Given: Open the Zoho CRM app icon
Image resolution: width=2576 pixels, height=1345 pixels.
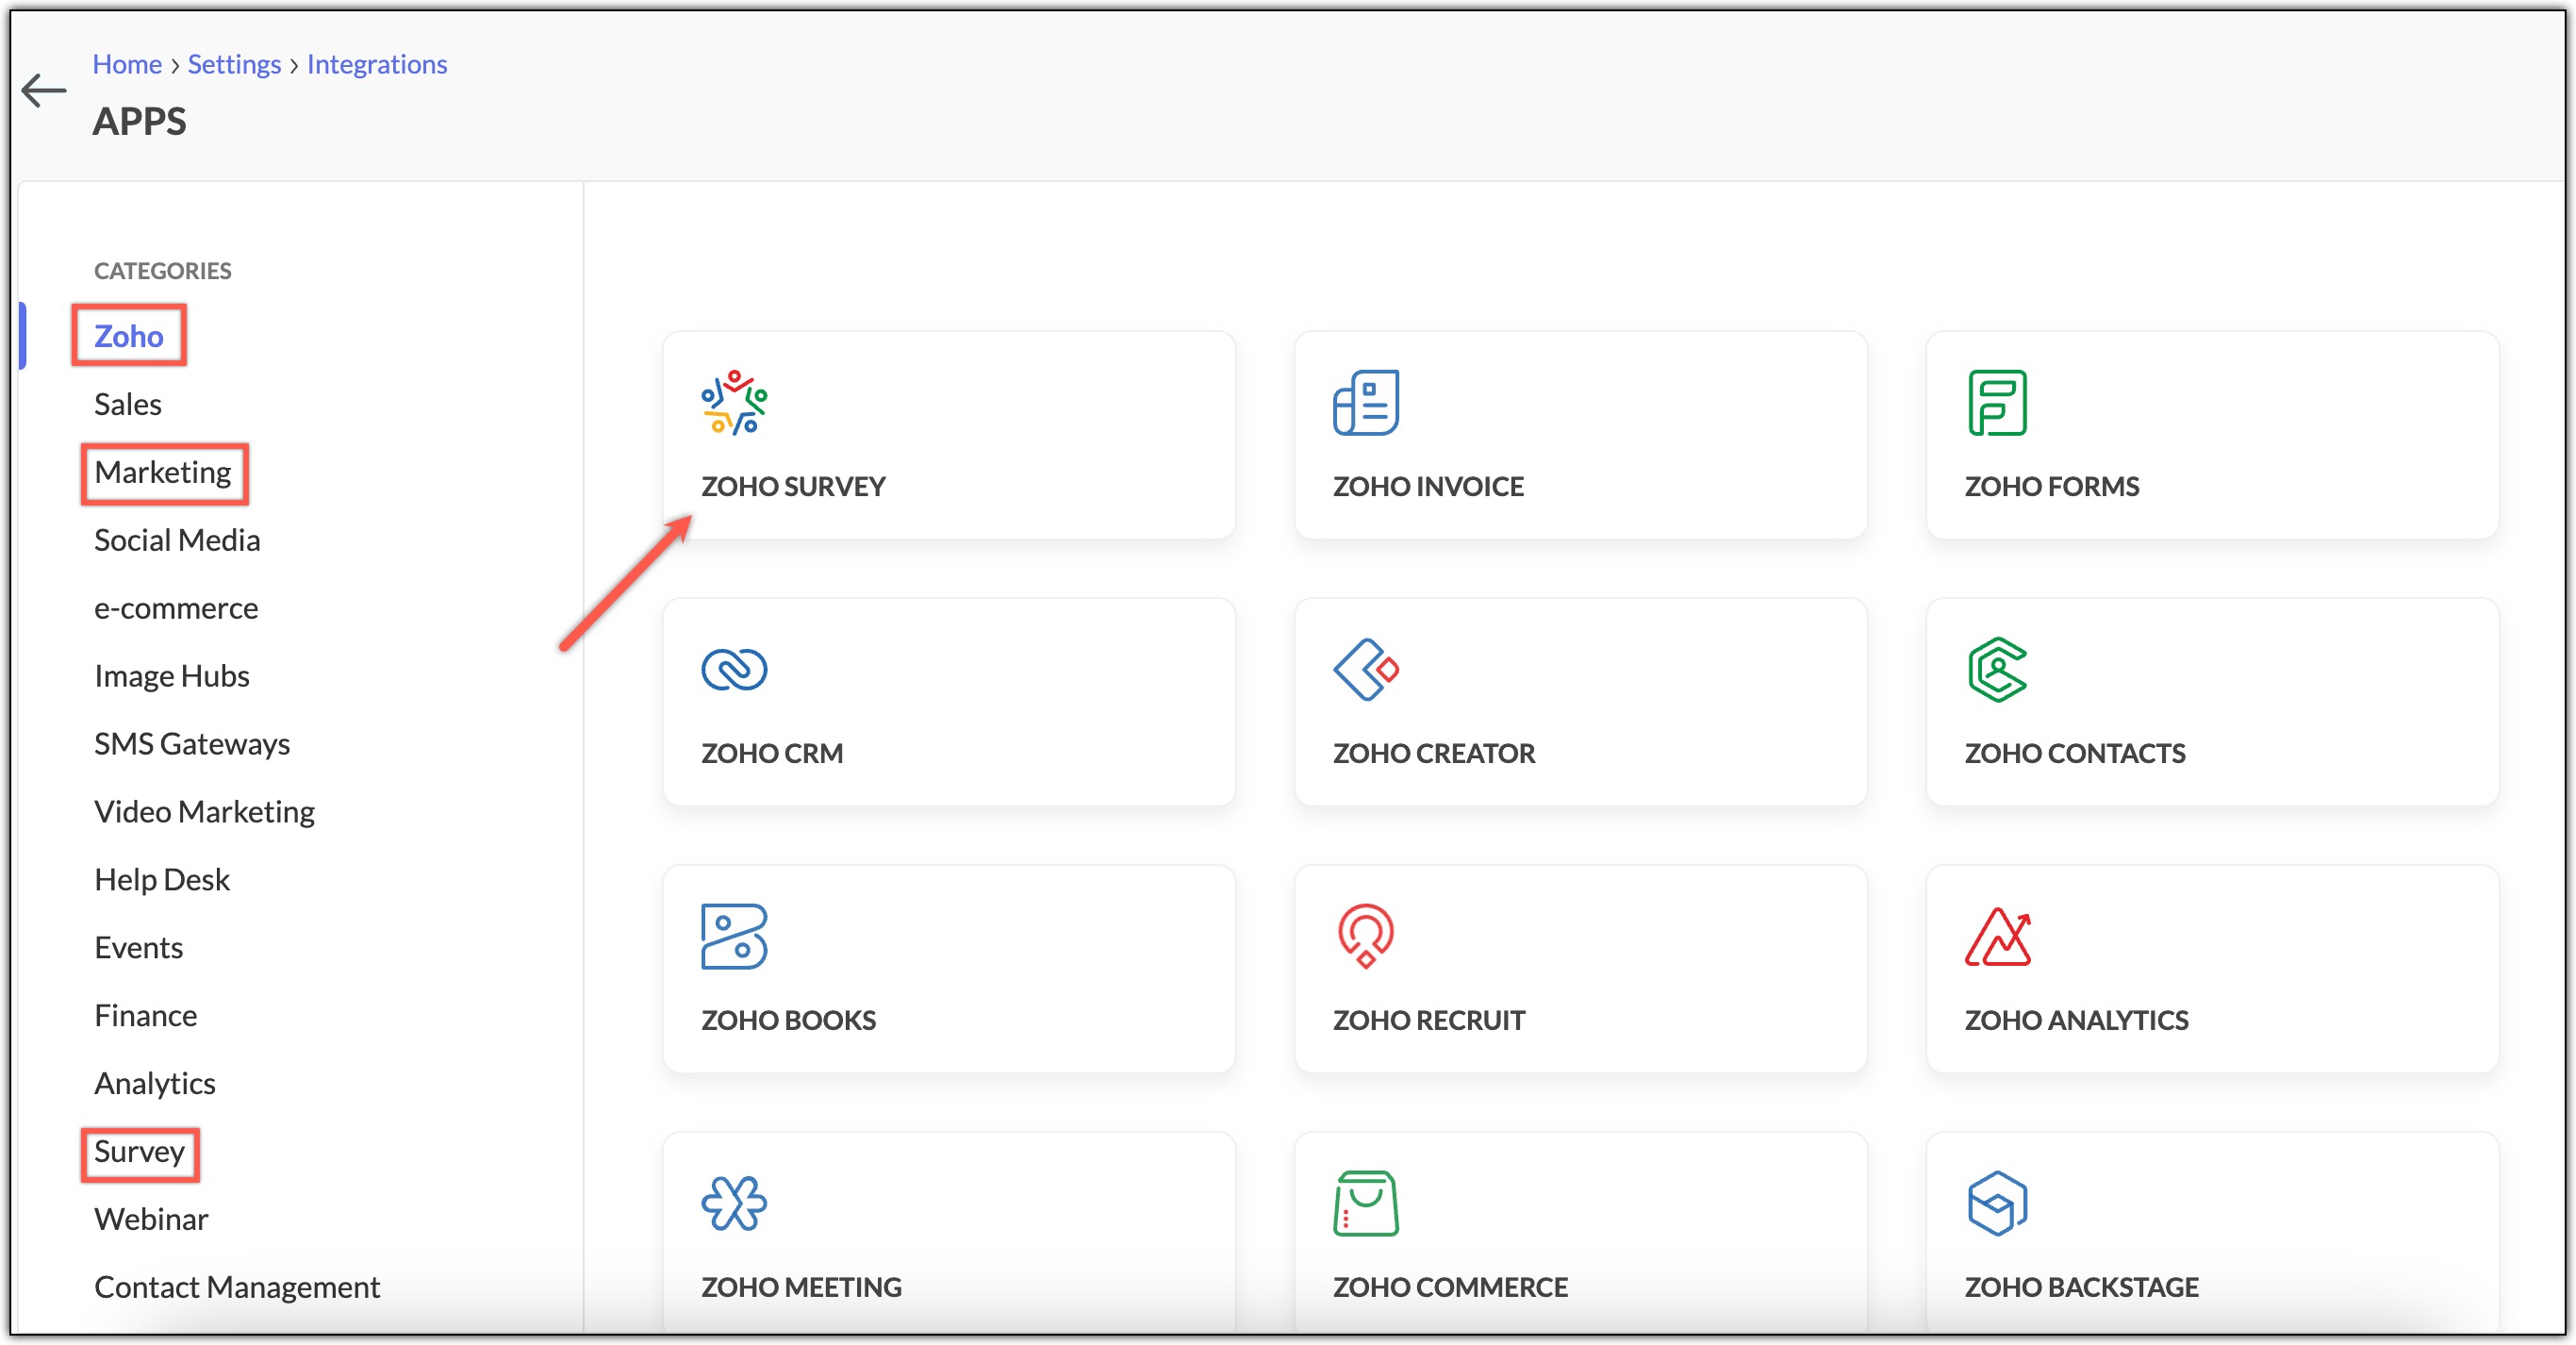Looking at the screenshot, I should point(734,669).
